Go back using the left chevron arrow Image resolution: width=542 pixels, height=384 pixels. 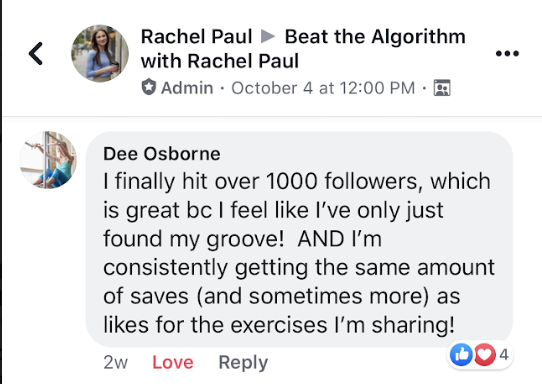36,54
